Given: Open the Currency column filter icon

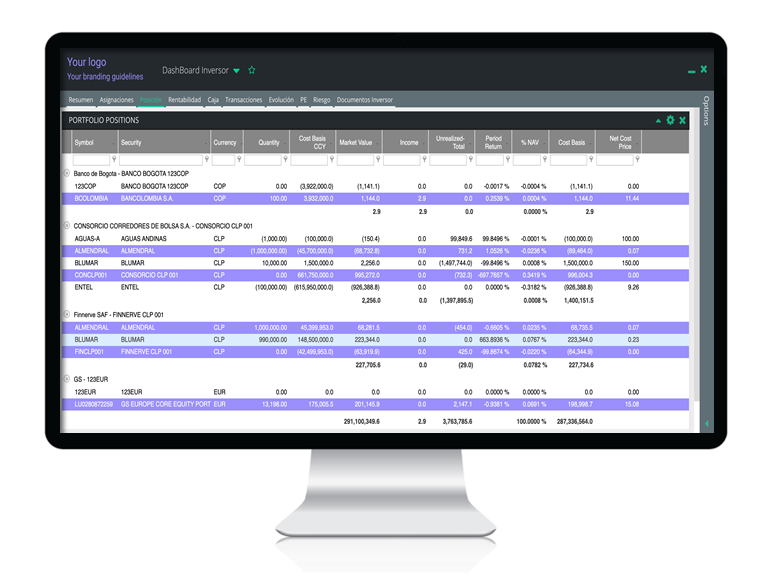Looking at the screenshot, I should 239,159.
